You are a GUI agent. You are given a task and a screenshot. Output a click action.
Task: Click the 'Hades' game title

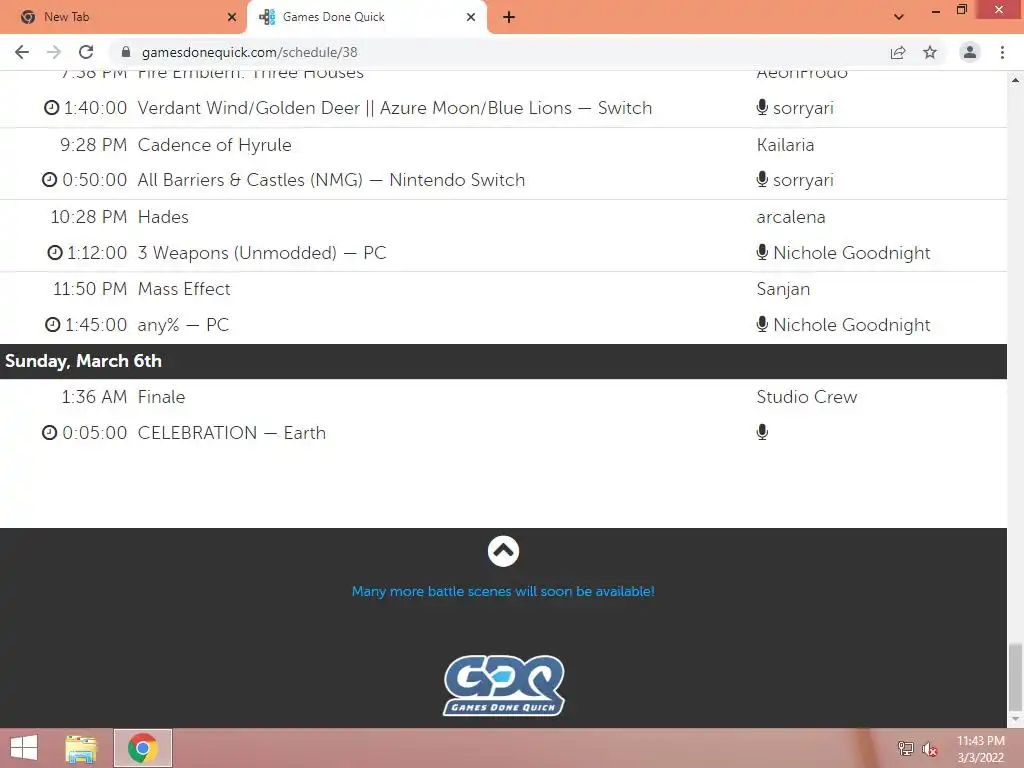(163, 217)
